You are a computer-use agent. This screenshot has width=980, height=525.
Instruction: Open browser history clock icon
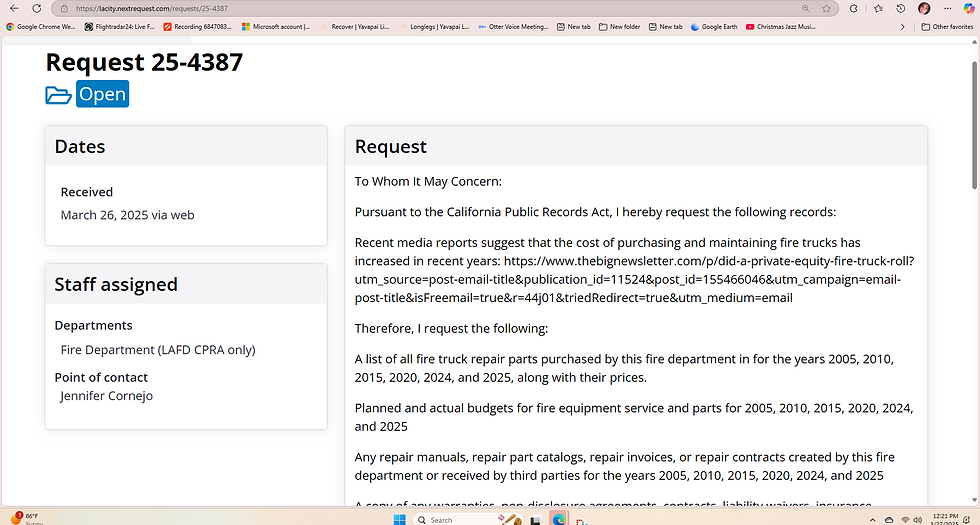pos(901,9)
